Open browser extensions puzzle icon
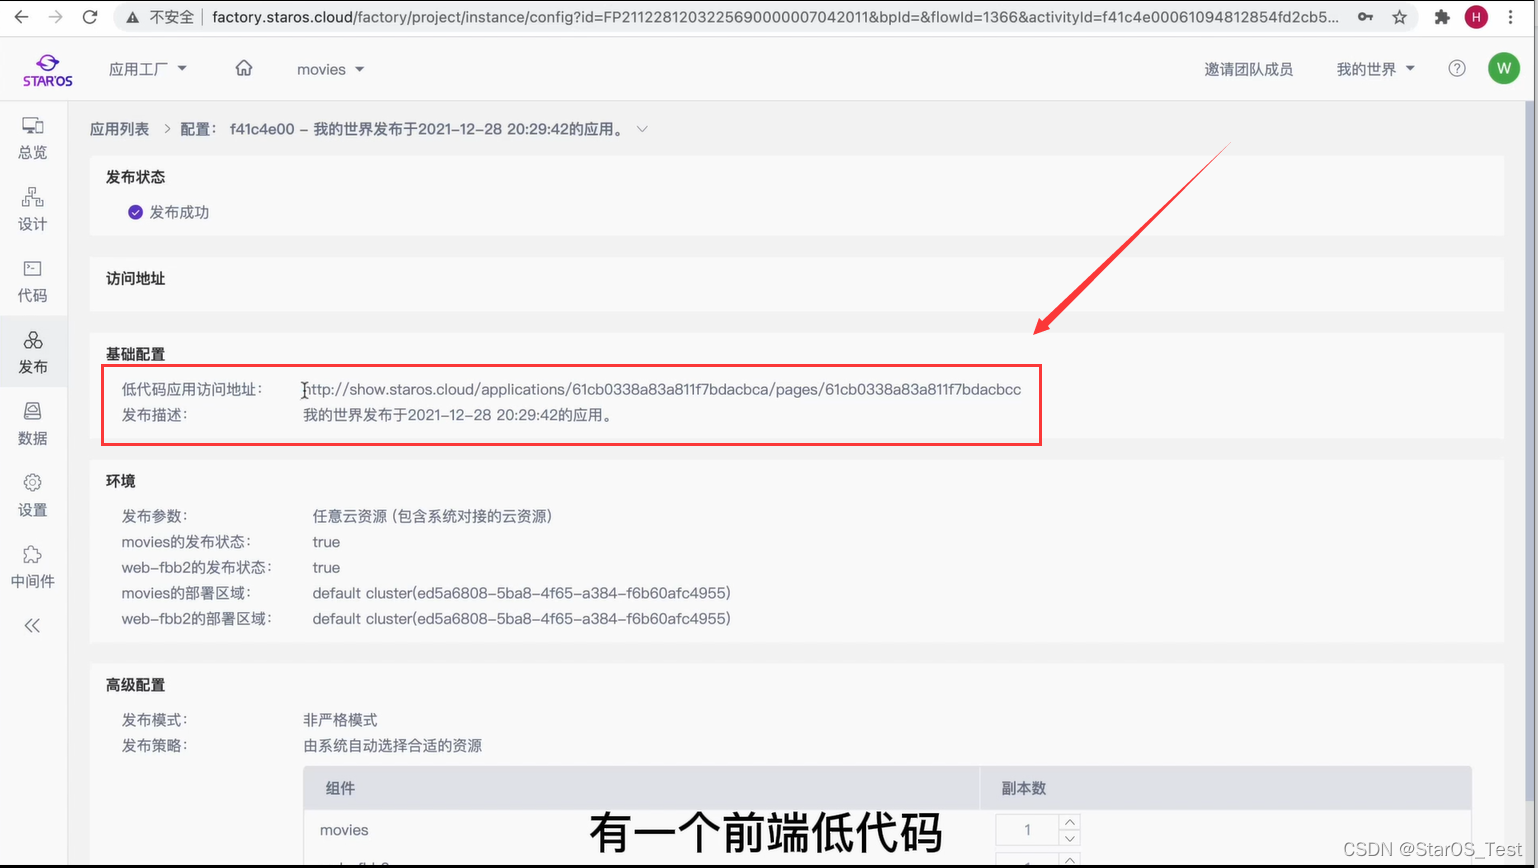The image size is (1538, 868). (x=1442, y=17)
